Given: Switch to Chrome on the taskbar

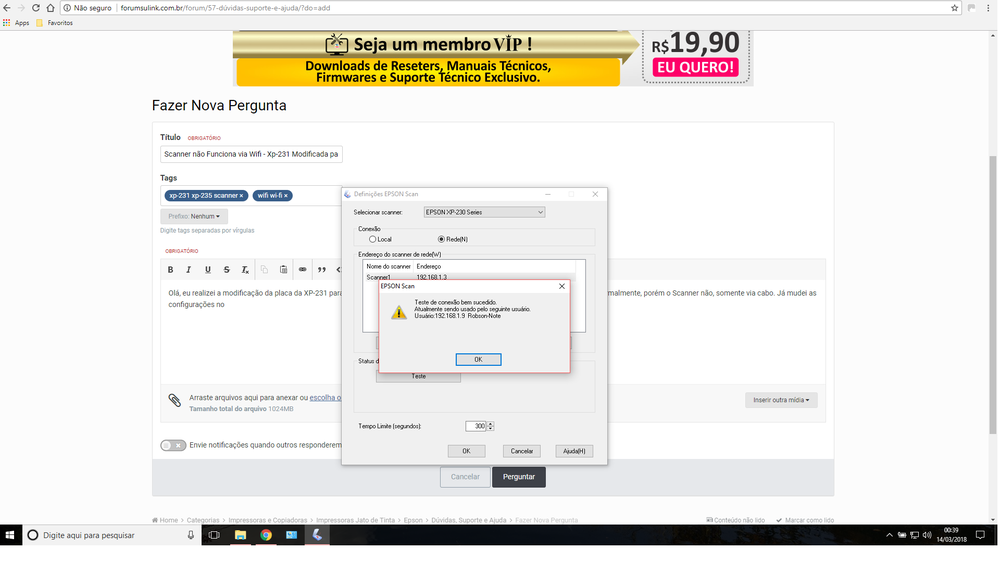Looking at the screenshot, I should point(266,535).
